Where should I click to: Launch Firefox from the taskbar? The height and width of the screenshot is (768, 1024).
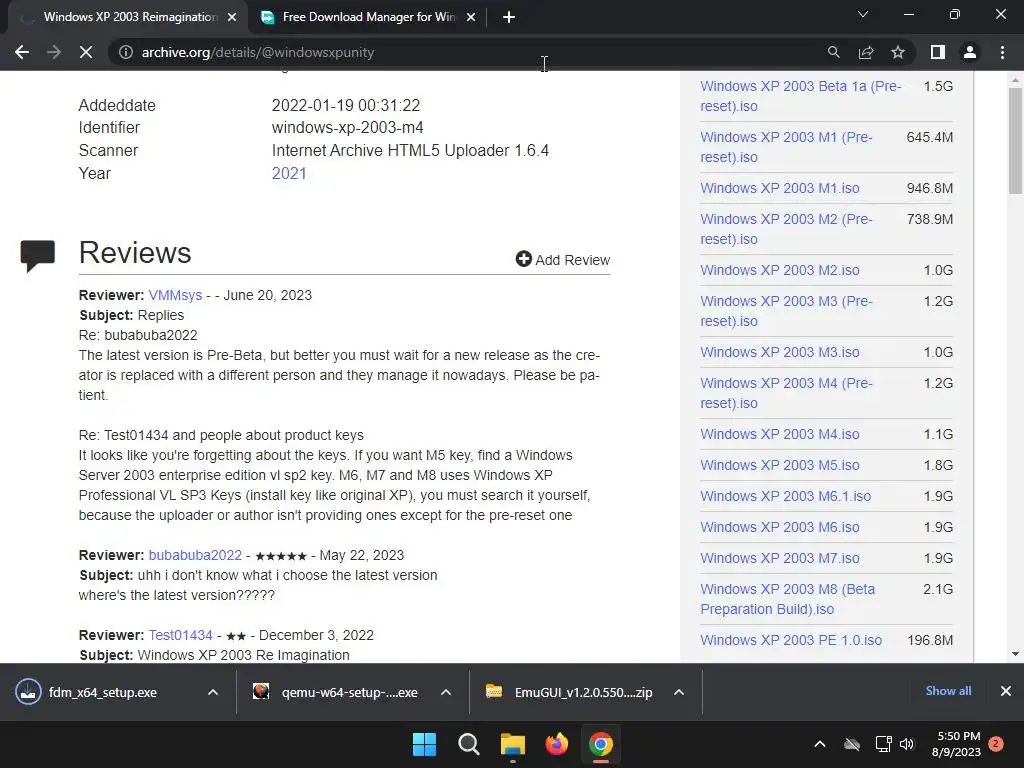coord(556,744)
